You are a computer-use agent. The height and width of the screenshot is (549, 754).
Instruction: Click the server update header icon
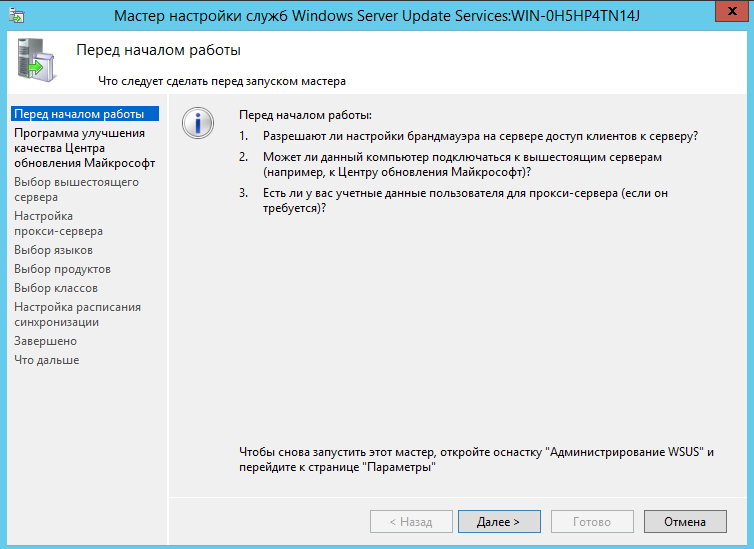pyautogui.click(x=36, y=60)
